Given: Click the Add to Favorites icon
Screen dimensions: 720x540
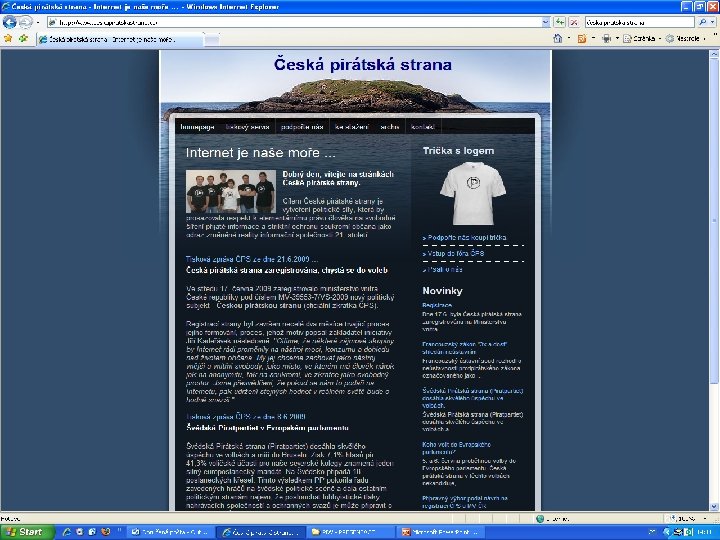Looking at the screenshot, I should pos(23,39).
